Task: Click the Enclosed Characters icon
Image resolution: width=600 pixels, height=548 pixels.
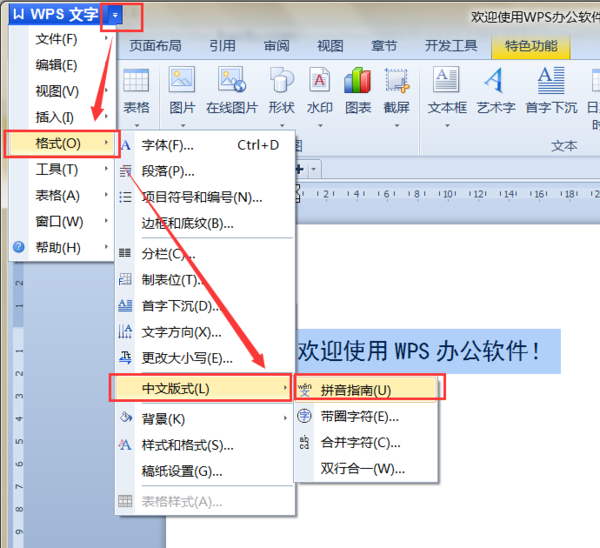Action: (x=305, y=416)
